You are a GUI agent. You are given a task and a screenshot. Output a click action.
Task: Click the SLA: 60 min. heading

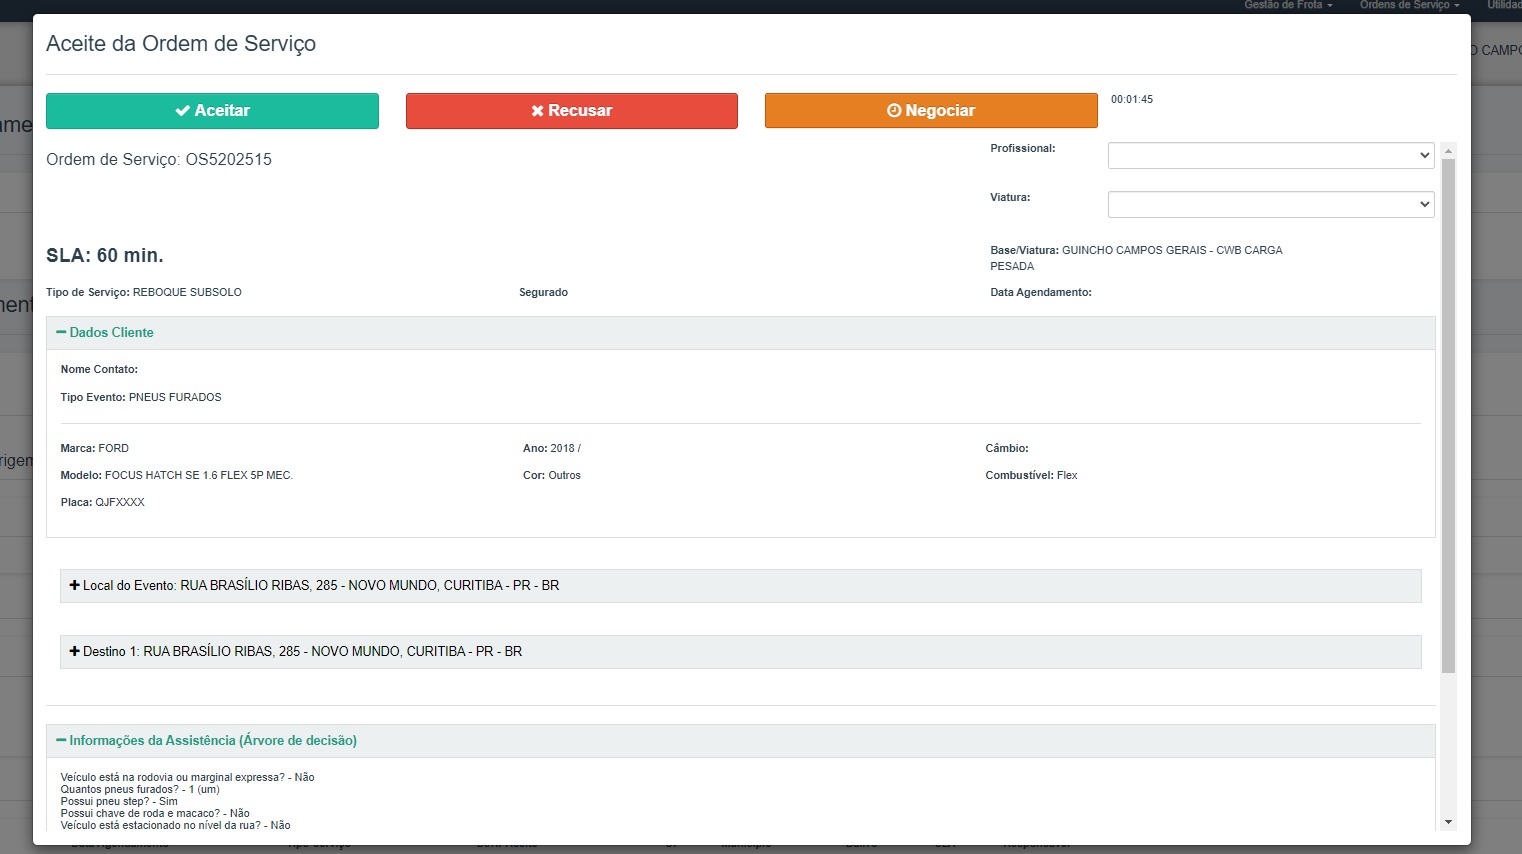click(x=105, y=255)
